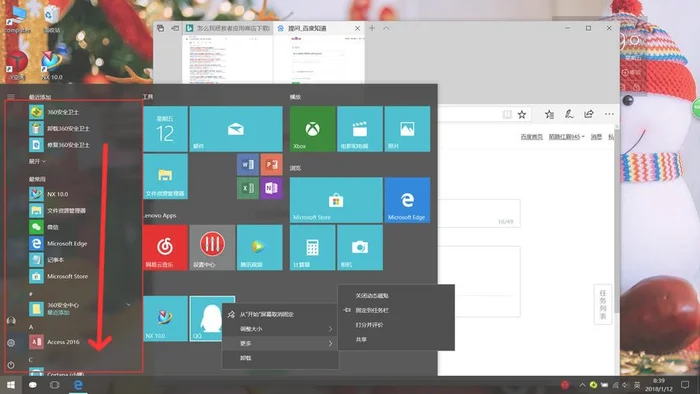
Task: Open WeChat from most used list
Action: click(53, 227)
